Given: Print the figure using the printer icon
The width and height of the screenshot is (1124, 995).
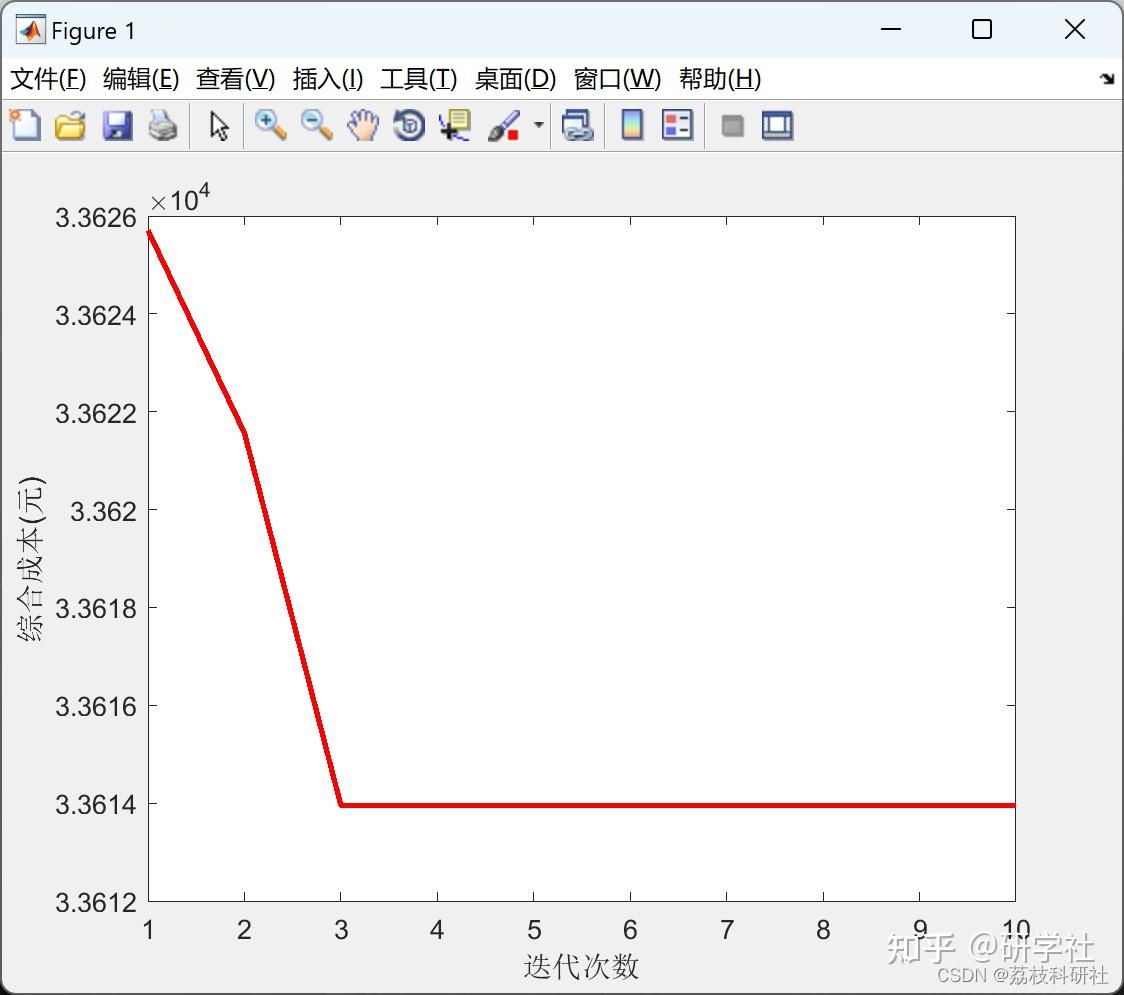Looking at the screenshot, I should [163, 125].
